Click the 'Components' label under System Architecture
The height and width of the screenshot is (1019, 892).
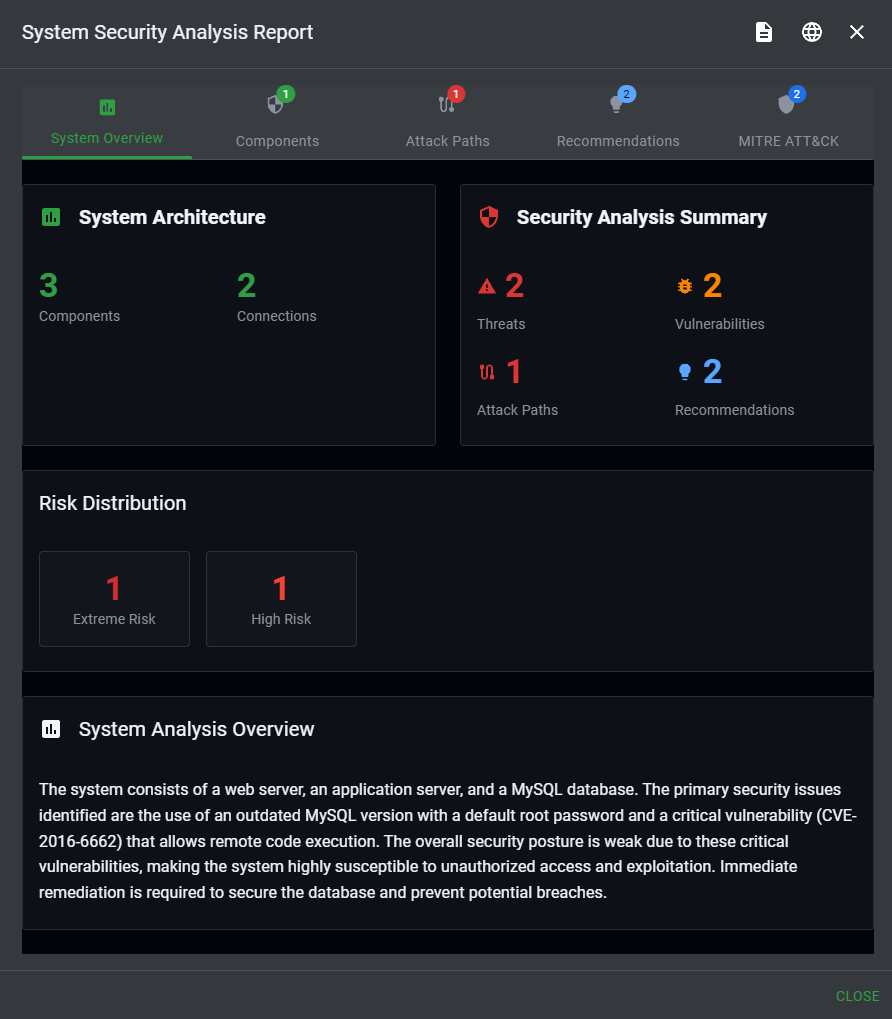tap(79, 316)
